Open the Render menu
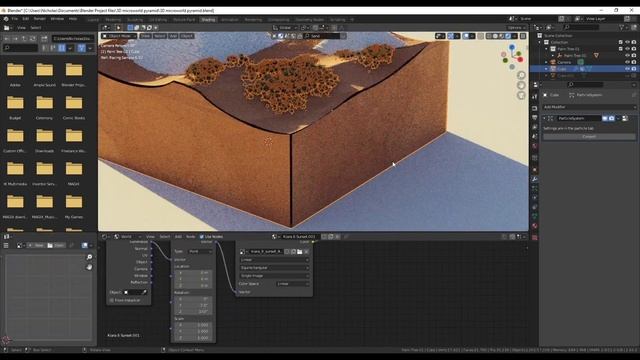Viewport: 640px width, 360px height. click(x=40, y=19)
